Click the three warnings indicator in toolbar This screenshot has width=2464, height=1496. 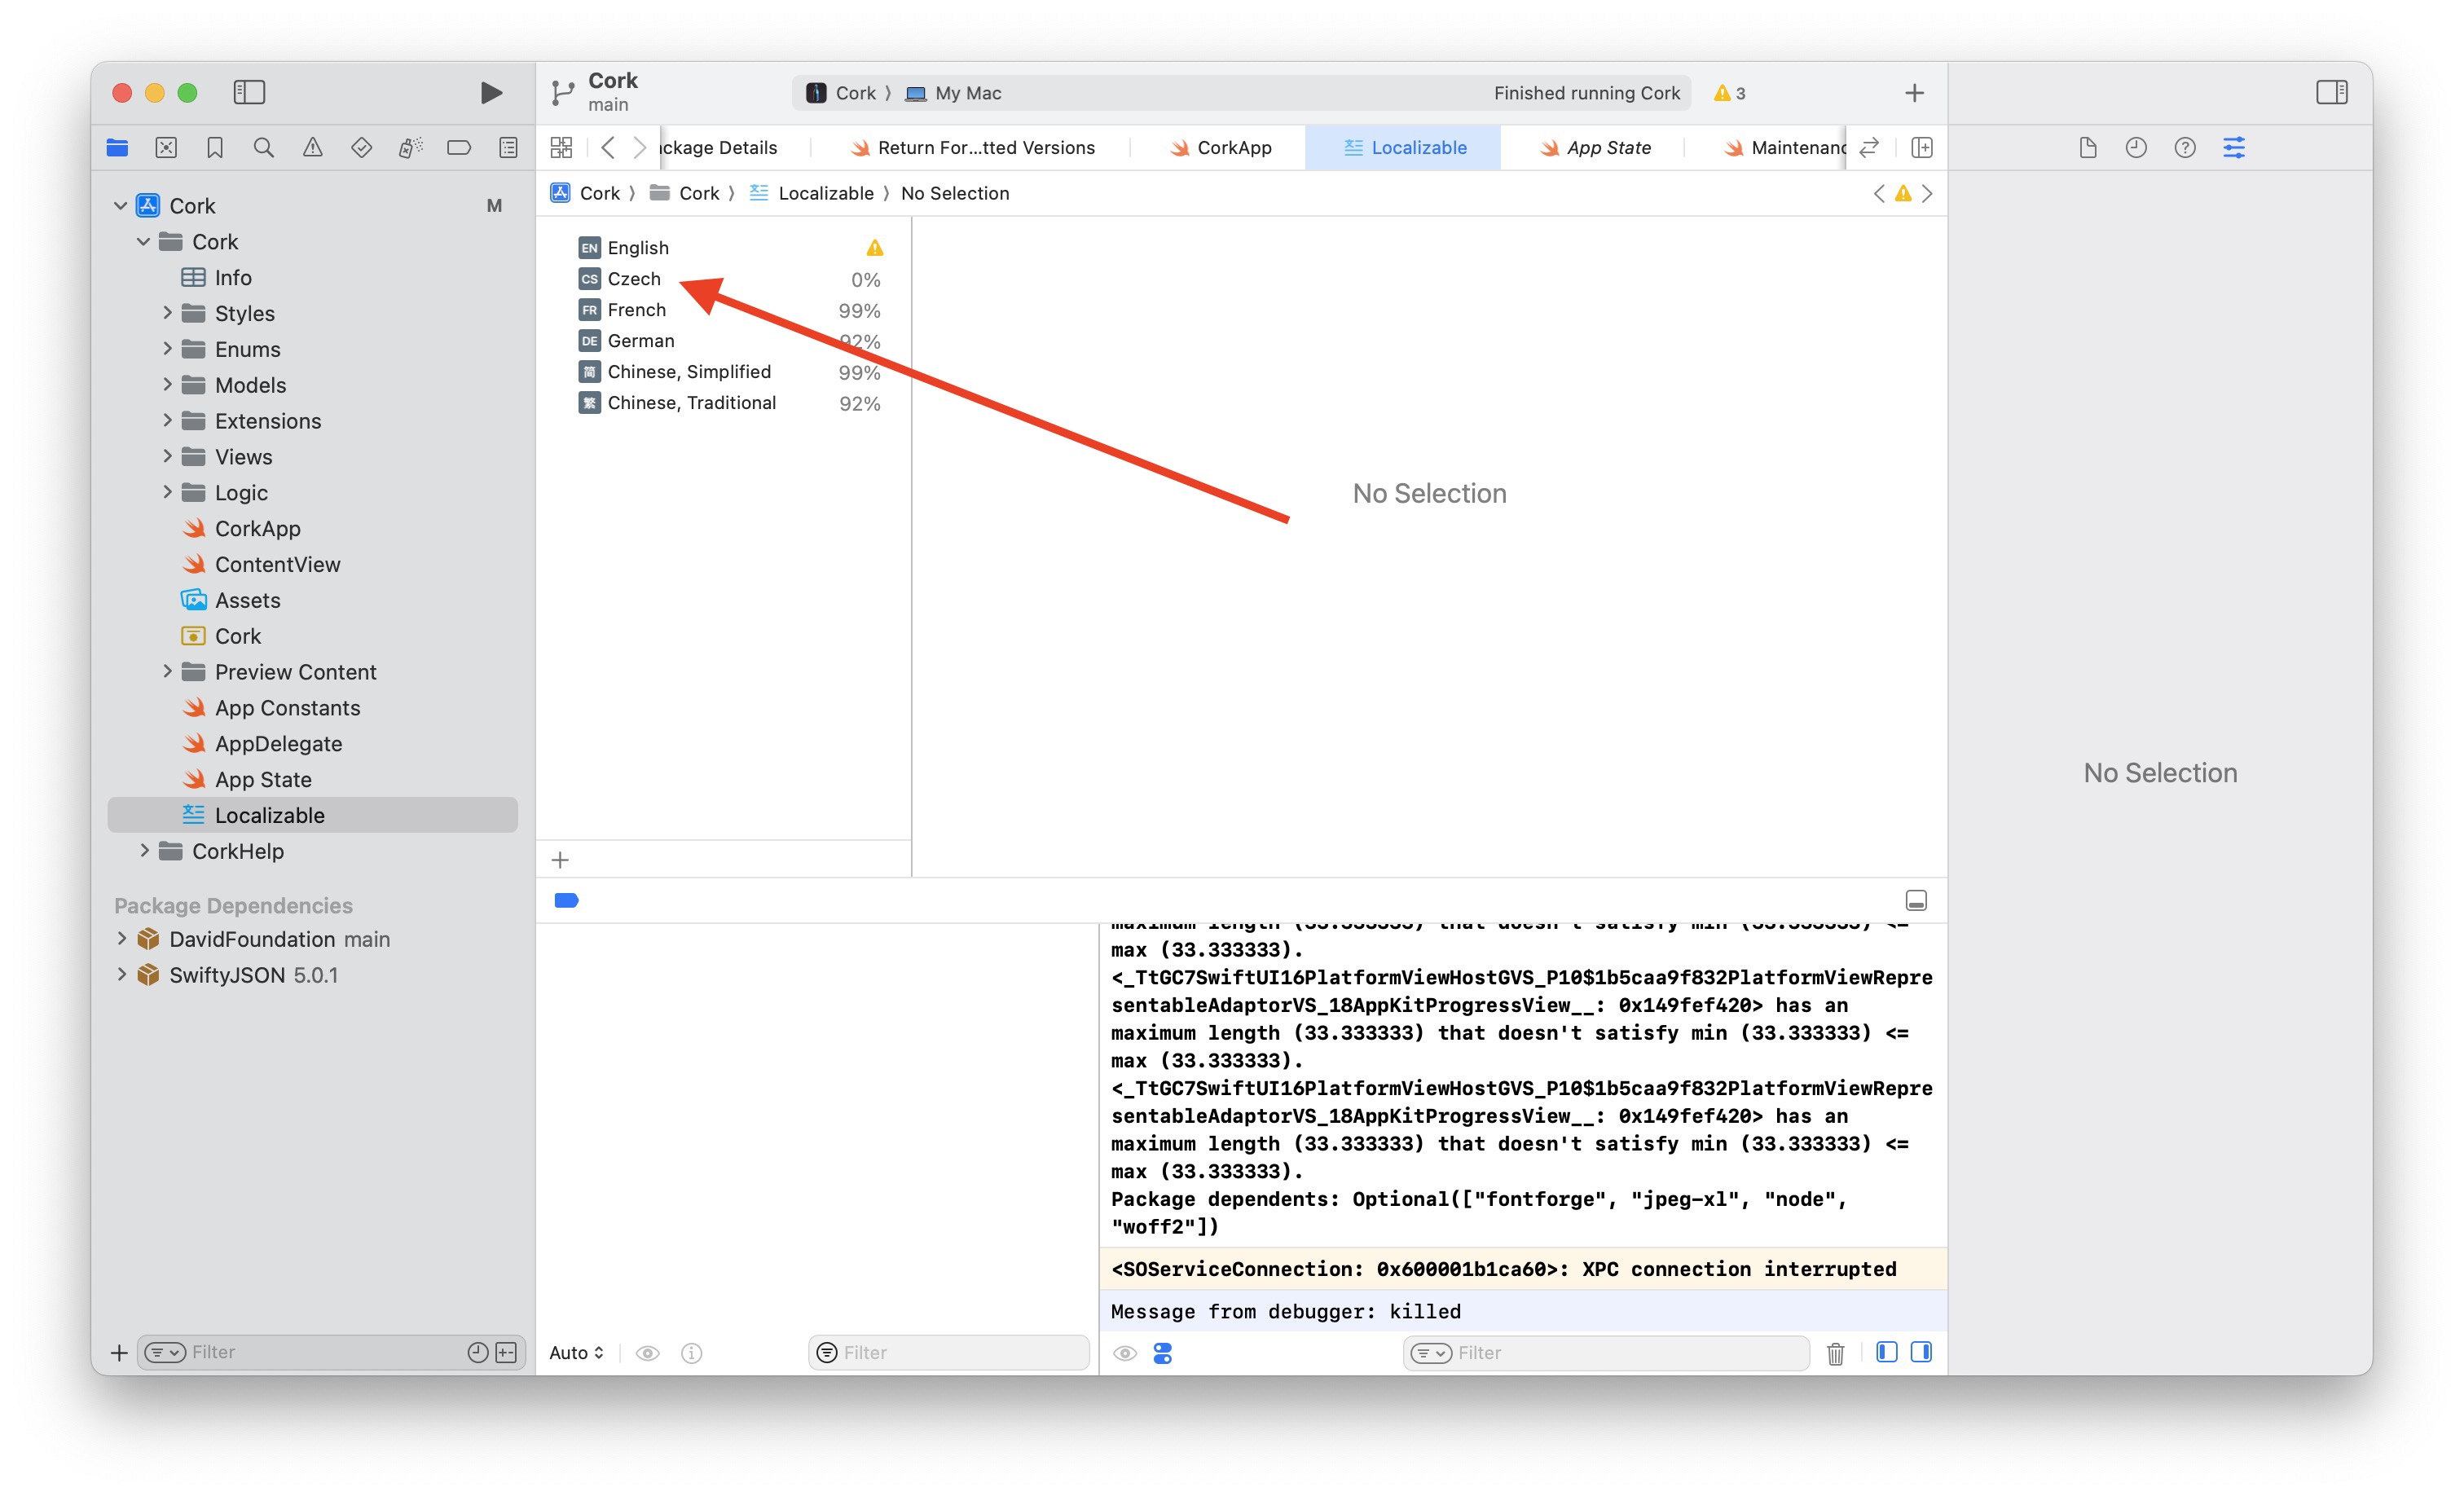tap(1729, 93)
